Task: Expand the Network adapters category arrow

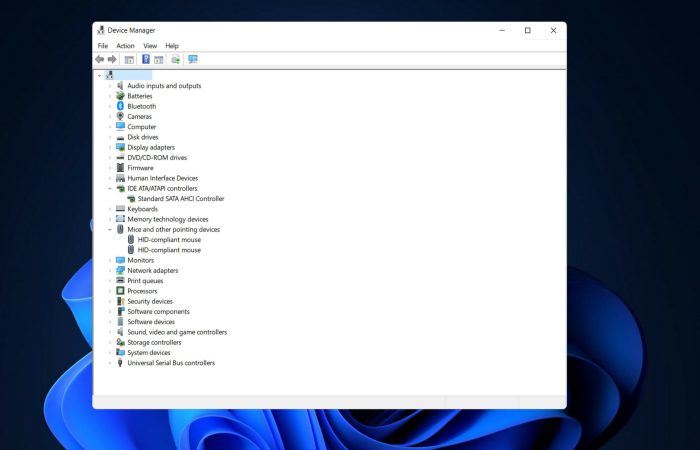Action: (x=110, y=271)
